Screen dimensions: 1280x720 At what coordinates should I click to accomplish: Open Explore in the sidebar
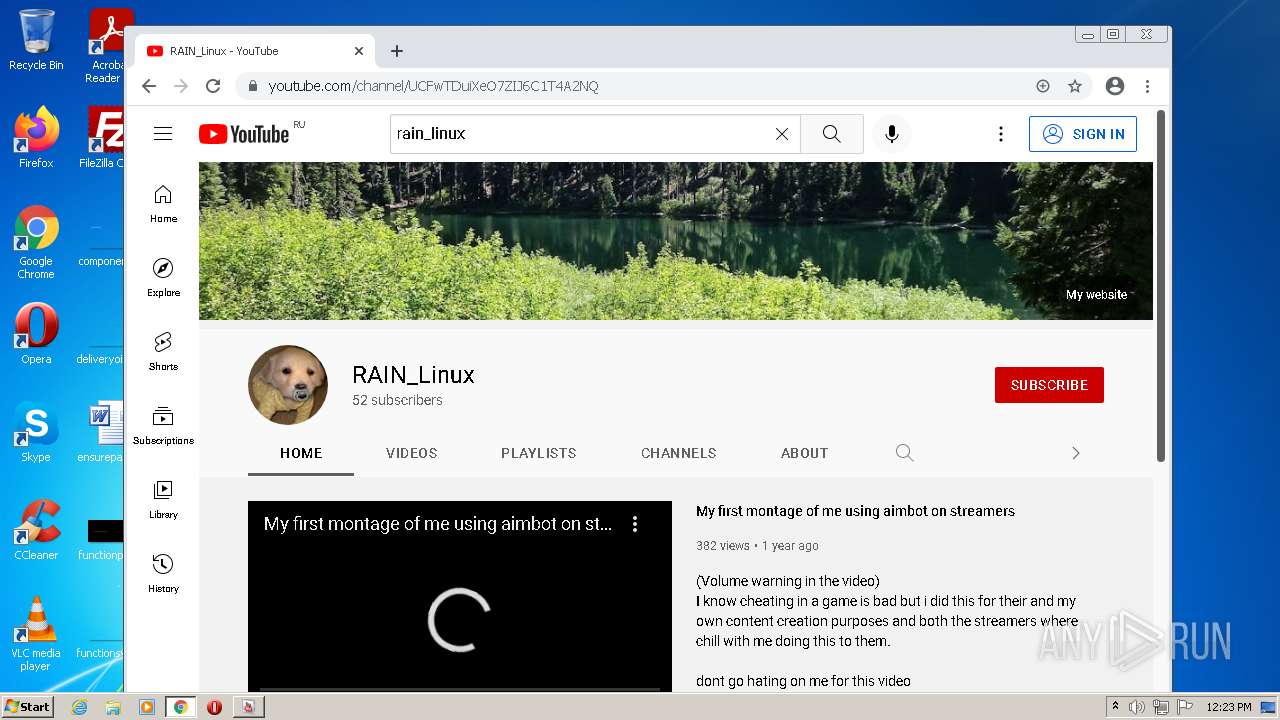pyautogui.click(x=163, y=278)
